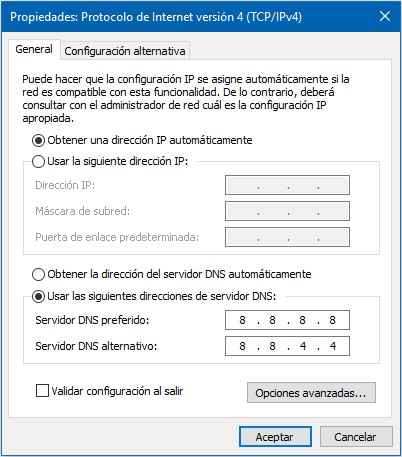
Task: Enable Validar configuración al salir checkbox
Action: tap(42, 391)
